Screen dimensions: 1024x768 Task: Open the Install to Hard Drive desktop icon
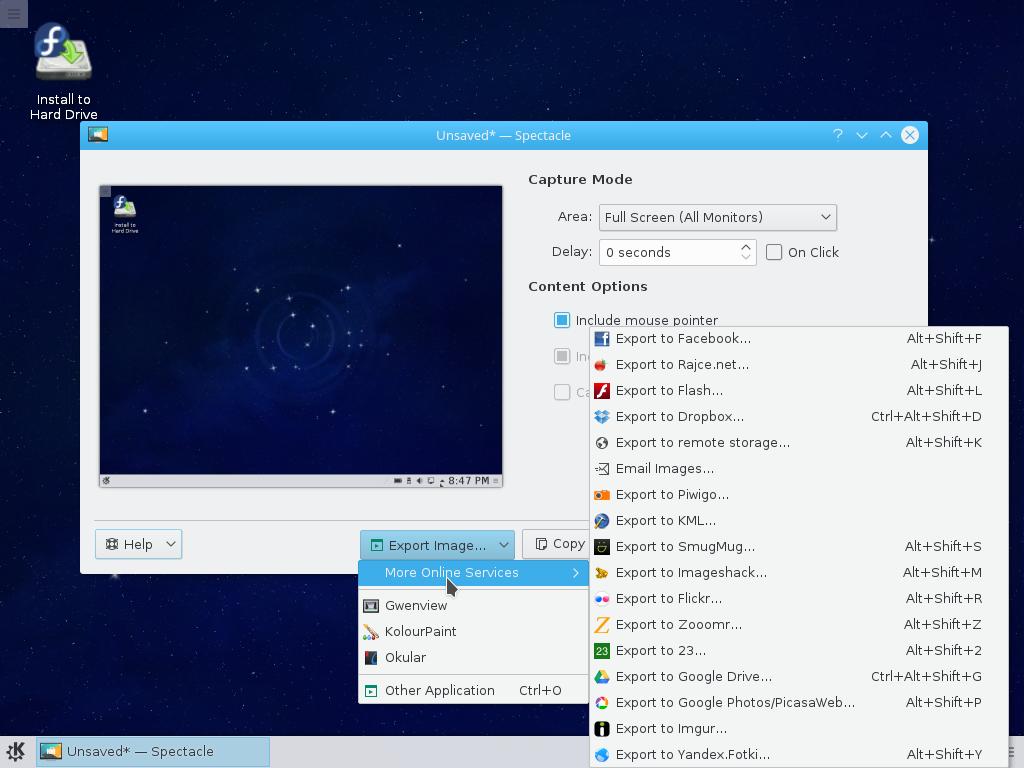click(63, 72)
